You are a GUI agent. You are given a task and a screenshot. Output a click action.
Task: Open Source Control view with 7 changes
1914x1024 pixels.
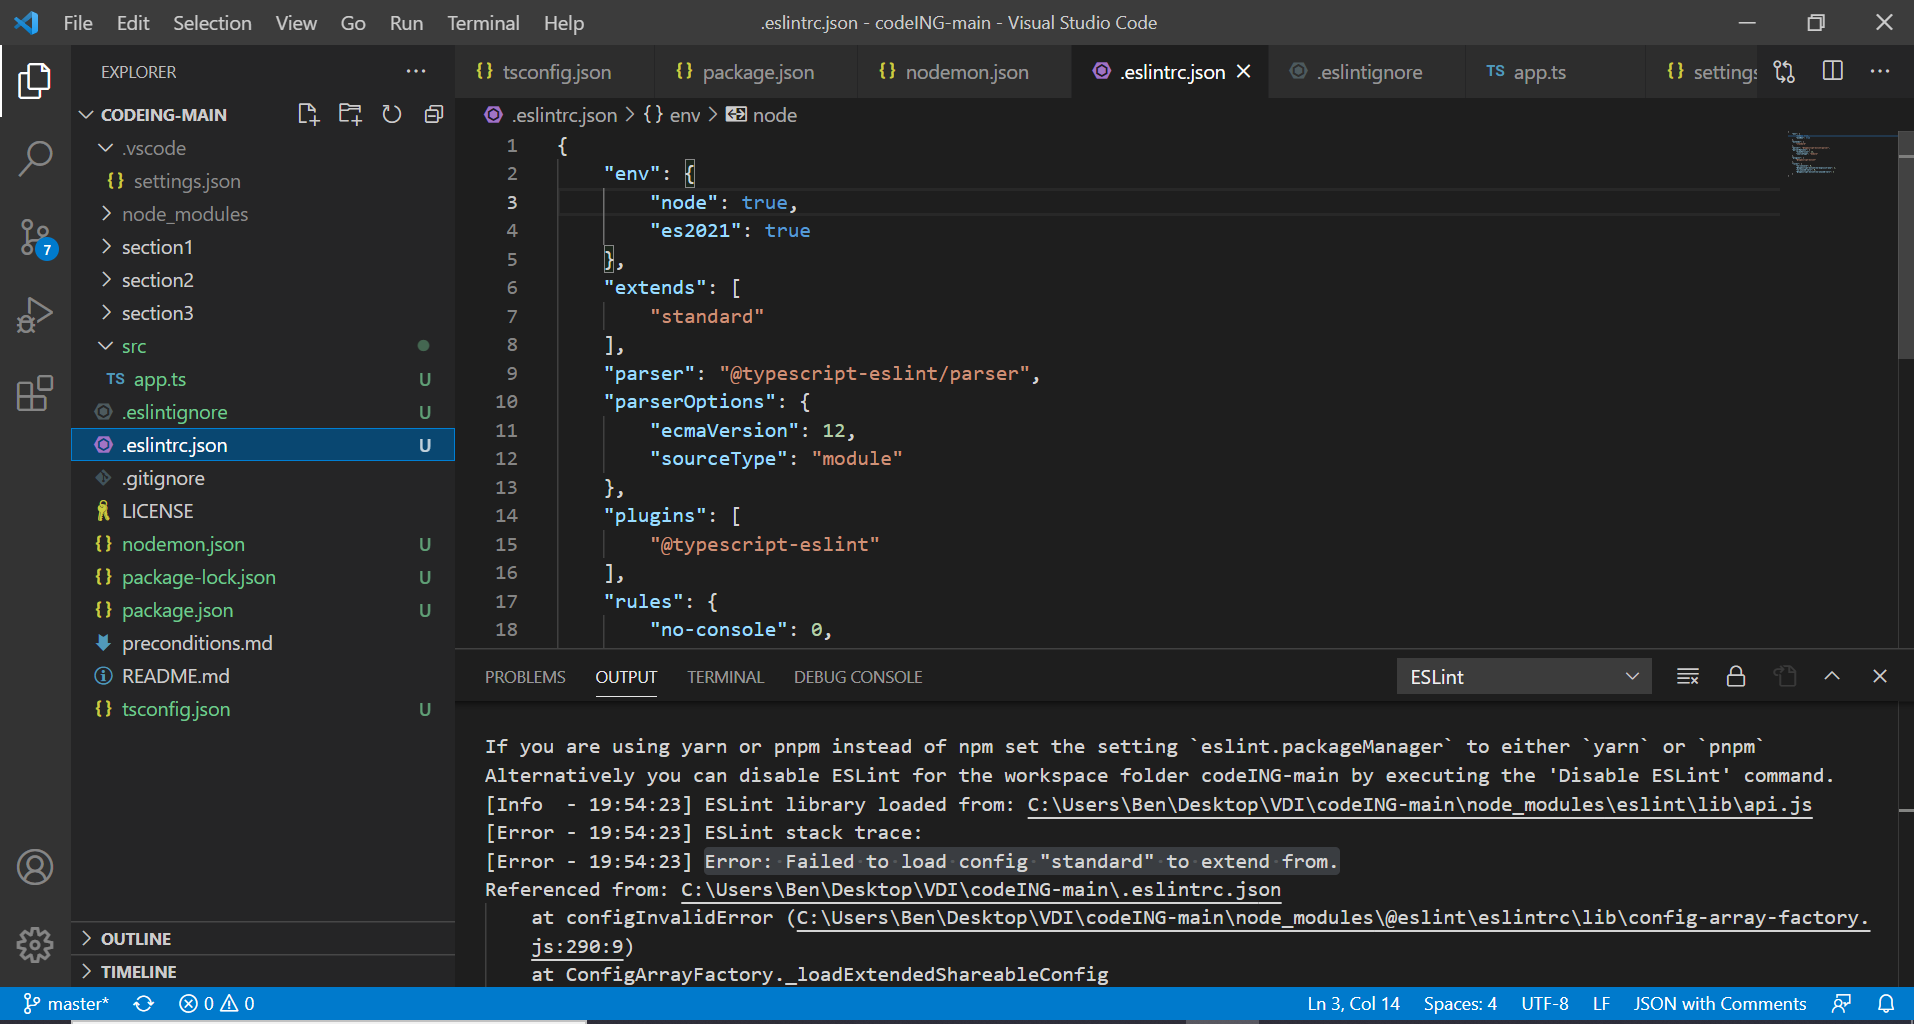point(37,238)
